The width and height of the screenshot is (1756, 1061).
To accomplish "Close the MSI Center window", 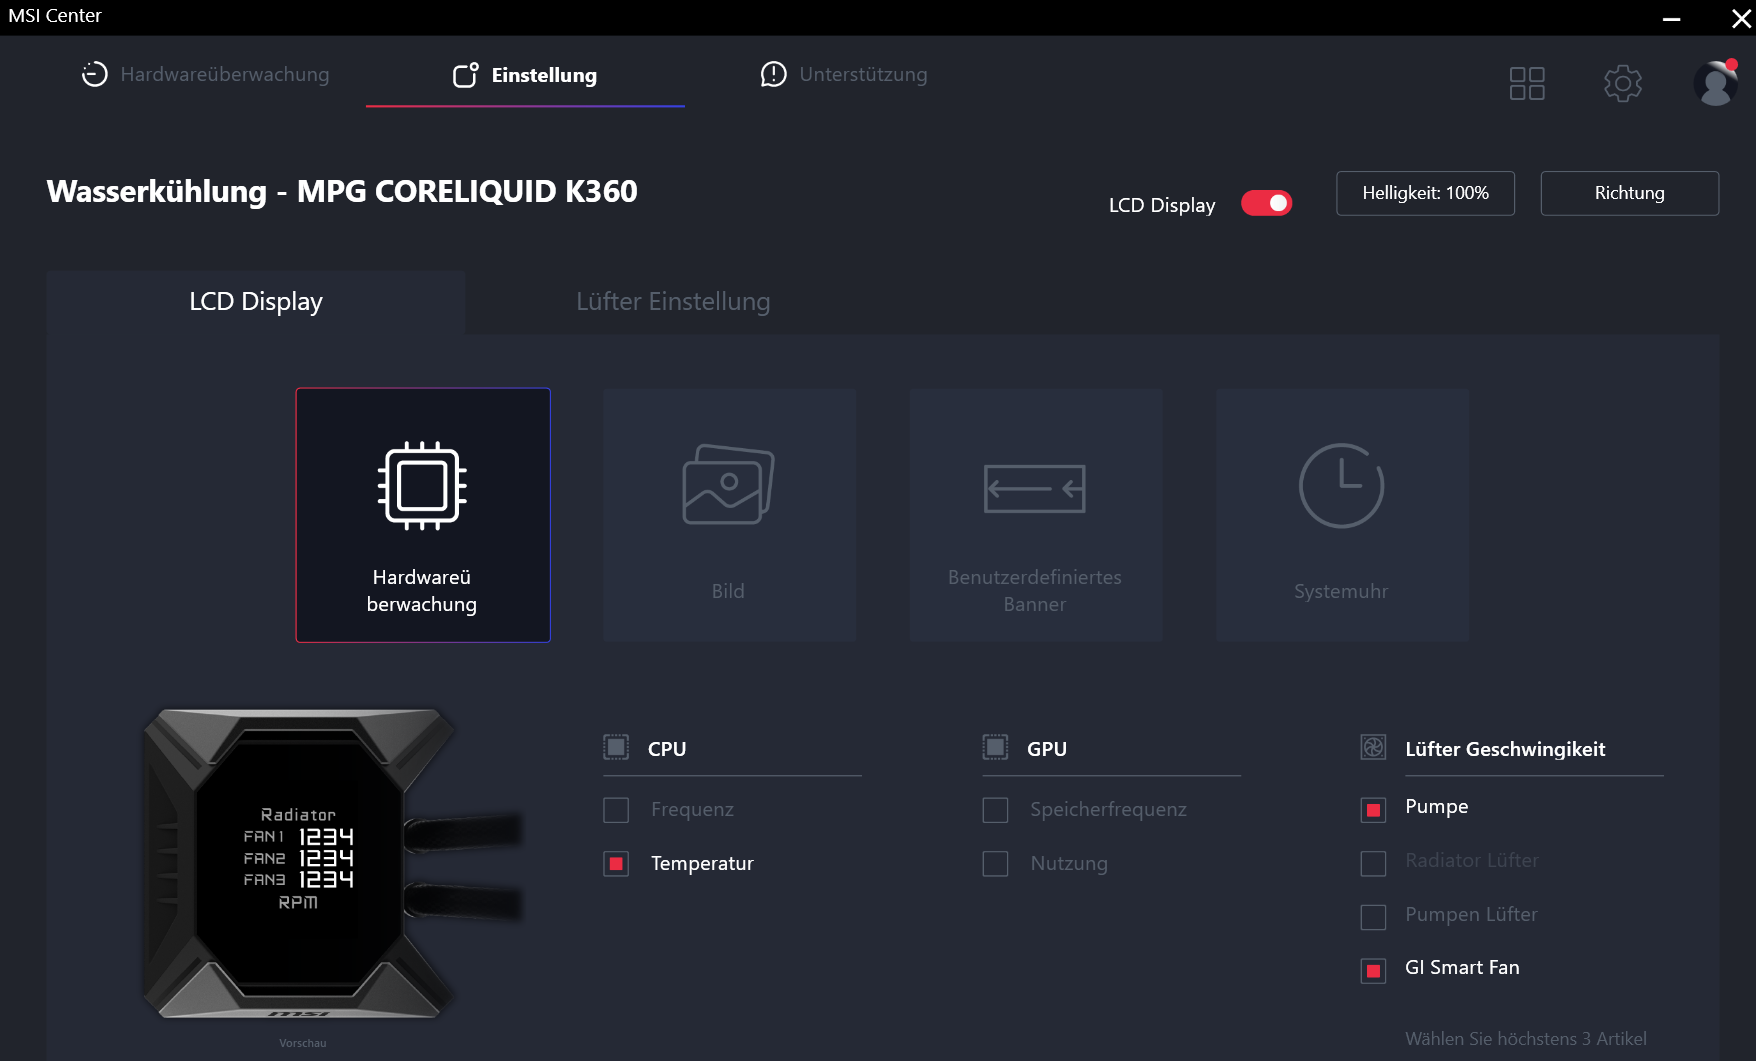I will 1741,18.
